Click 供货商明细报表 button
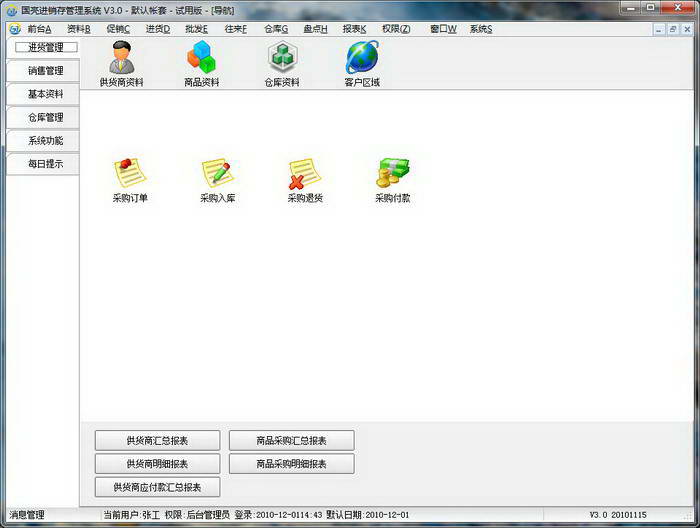 pos(157,464)
